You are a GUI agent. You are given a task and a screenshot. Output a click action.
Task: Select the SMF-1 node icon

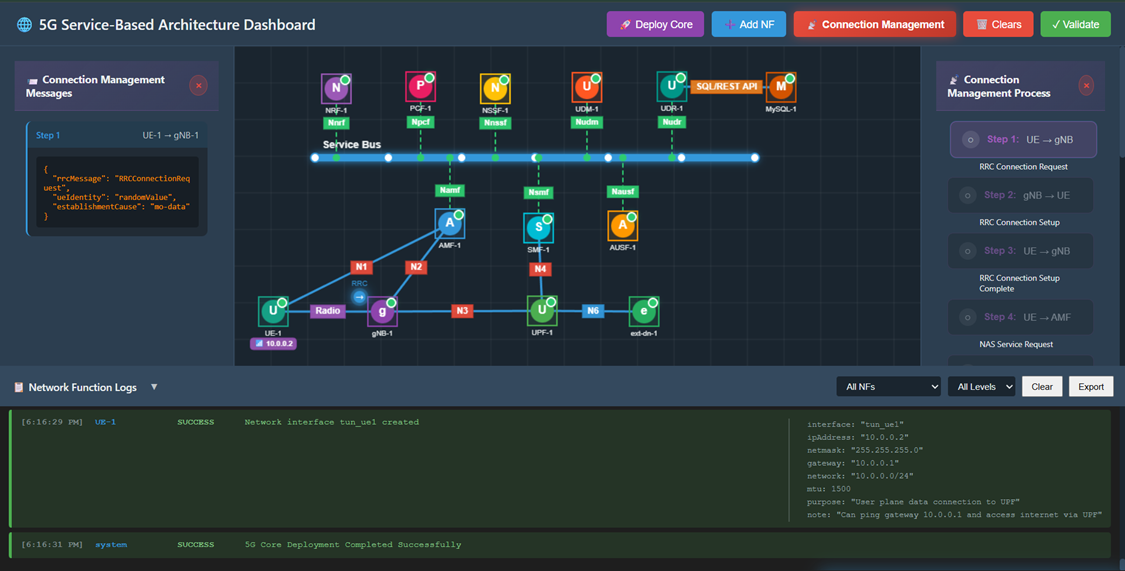point(538,228)
